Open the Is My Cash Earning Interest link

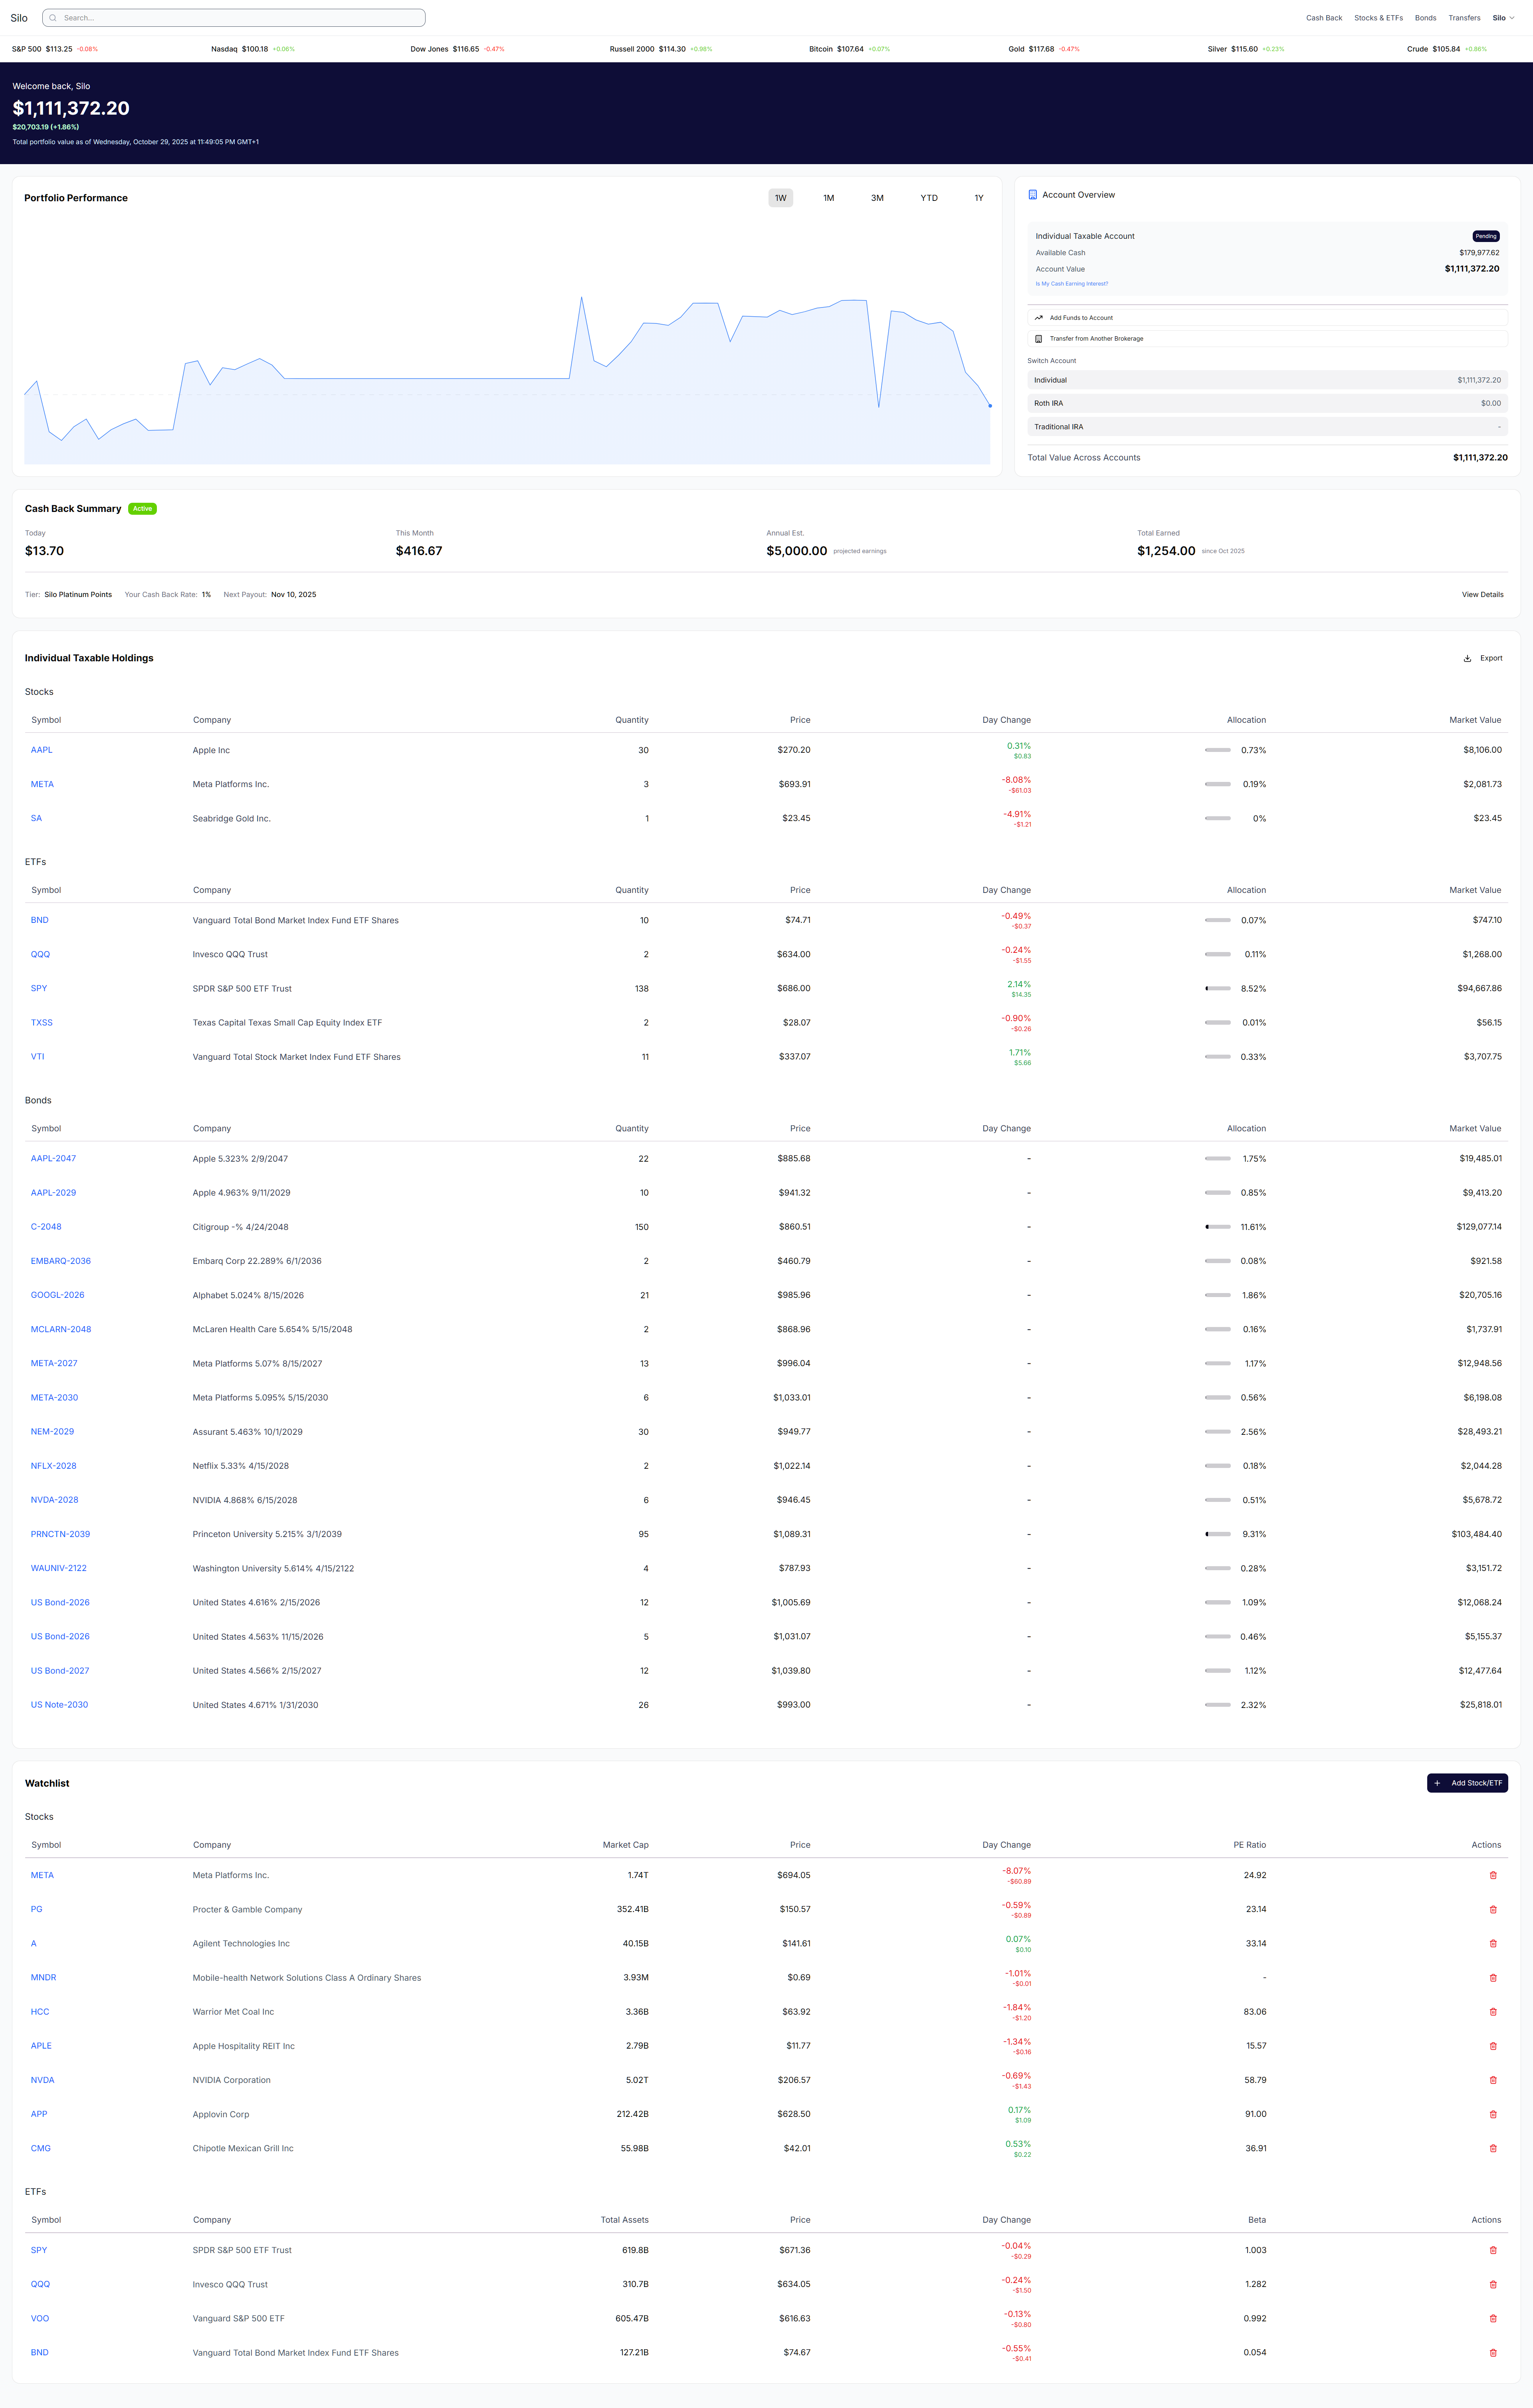pos(1071,284)
